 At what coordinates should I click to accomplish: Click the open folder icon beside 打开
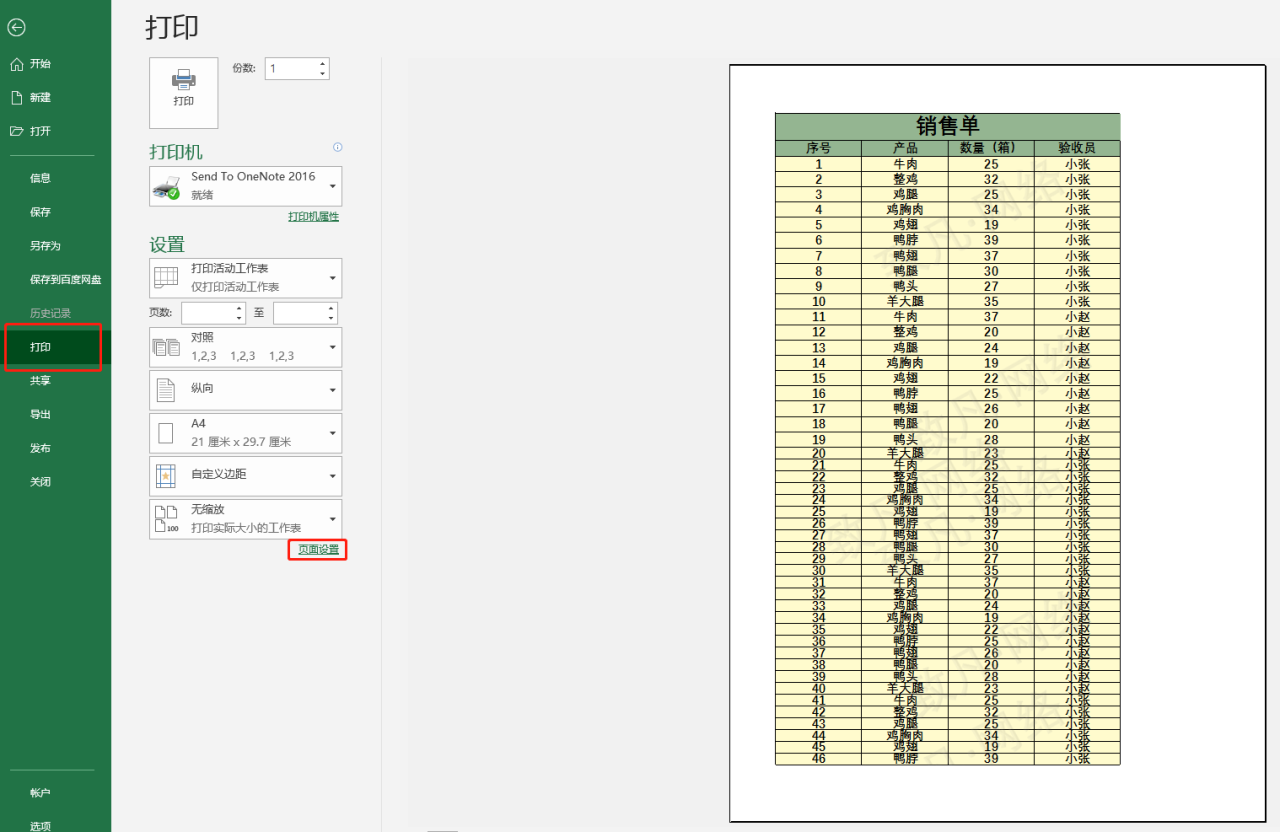[16, 131]
